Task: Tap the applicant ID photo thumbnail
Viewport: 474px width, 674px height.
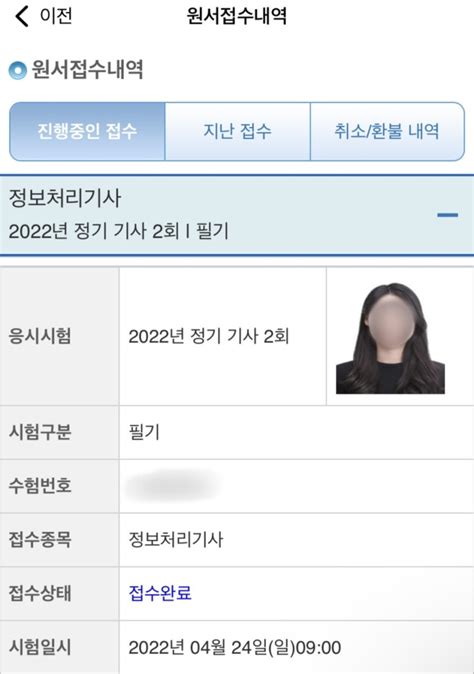Action: pos(390,338)
